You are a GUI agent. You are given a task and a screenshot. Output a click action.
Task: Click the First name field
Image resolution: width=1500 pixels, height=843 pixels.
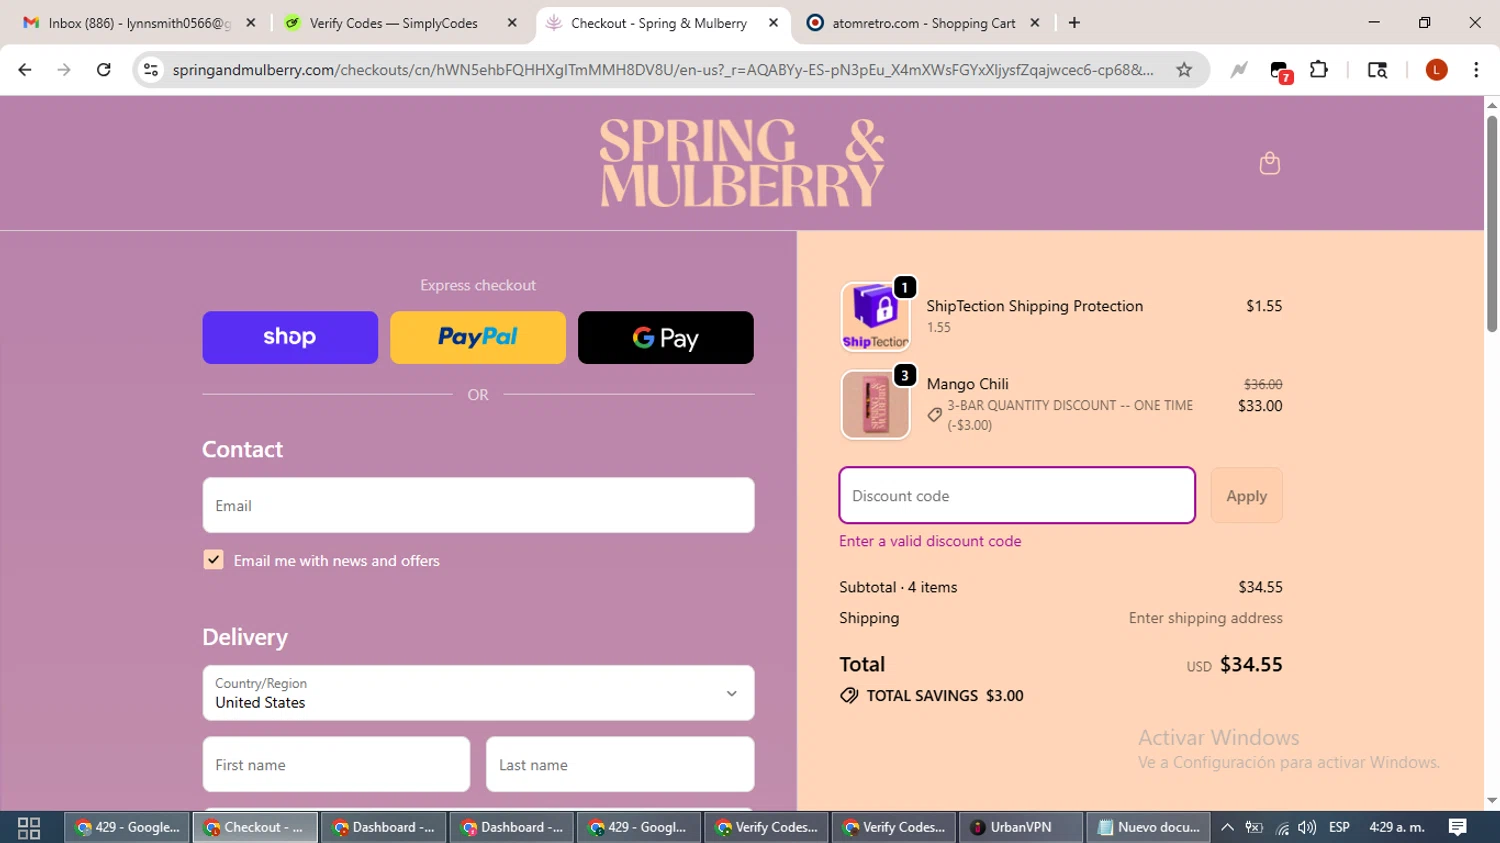(336, 765)
